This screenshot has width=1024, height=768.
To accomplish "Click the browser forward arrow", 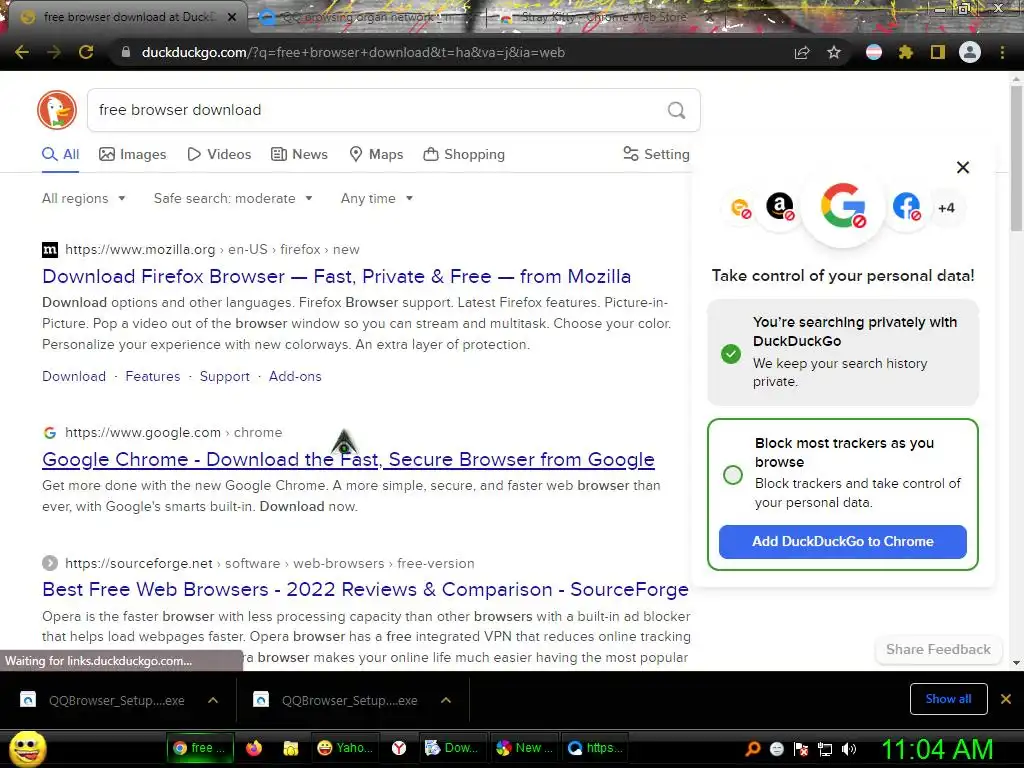I will [54, 52].
